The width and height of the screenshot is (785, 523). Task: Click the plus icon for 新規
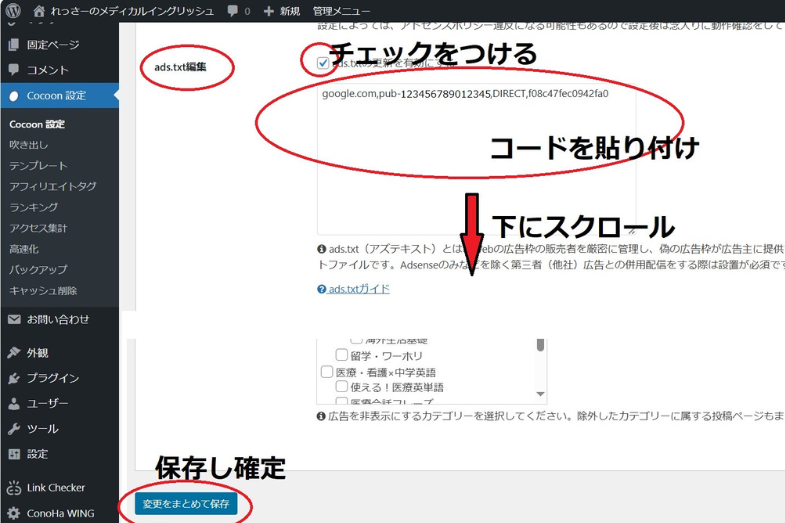tap(269, 11)
